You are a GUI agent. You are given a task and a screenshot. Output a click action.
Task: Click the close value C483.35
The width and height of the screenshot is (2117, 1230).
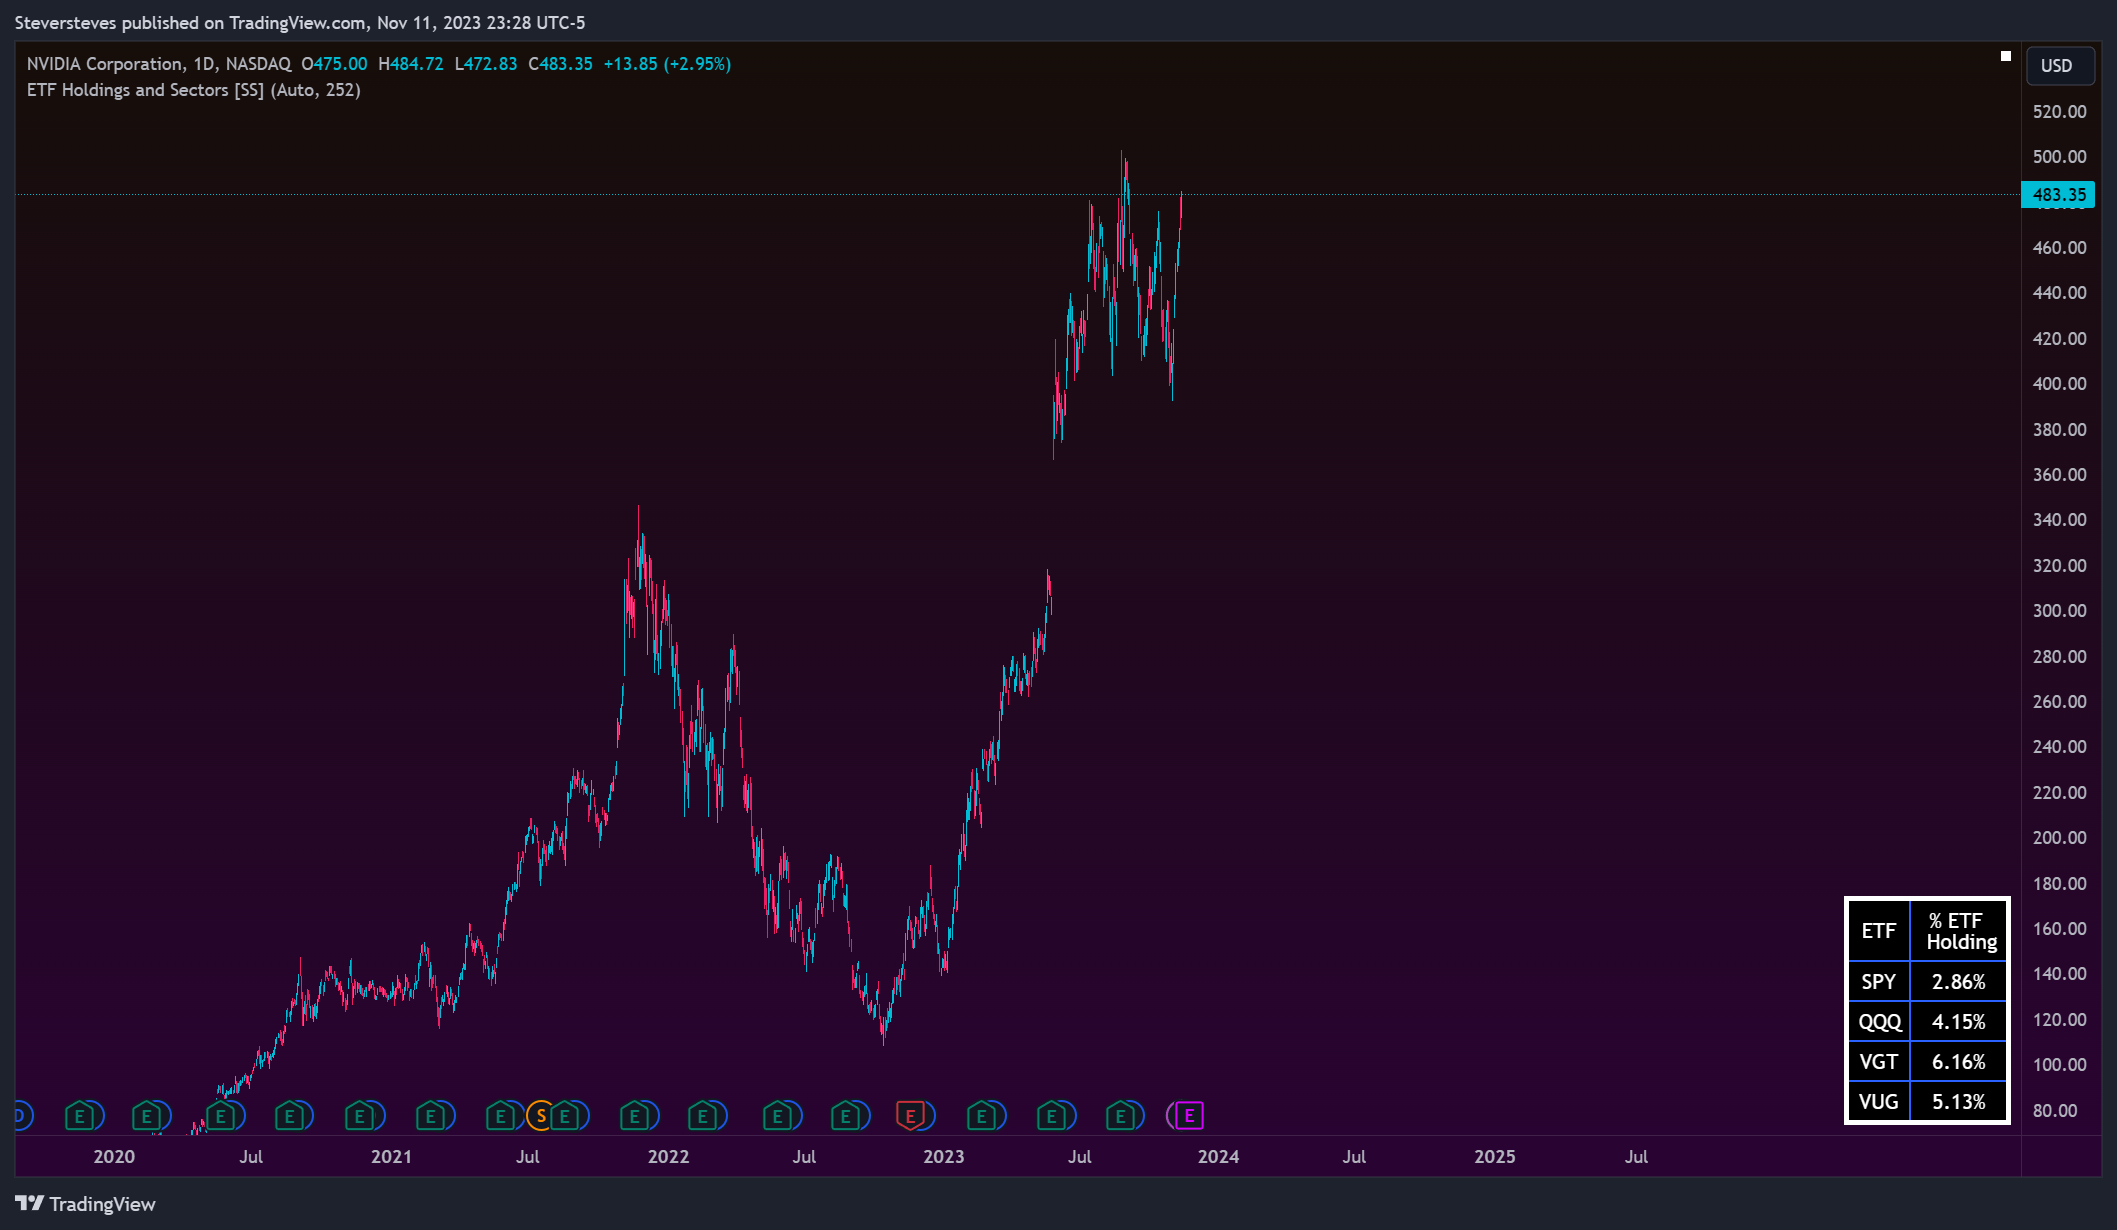point(560,64)
